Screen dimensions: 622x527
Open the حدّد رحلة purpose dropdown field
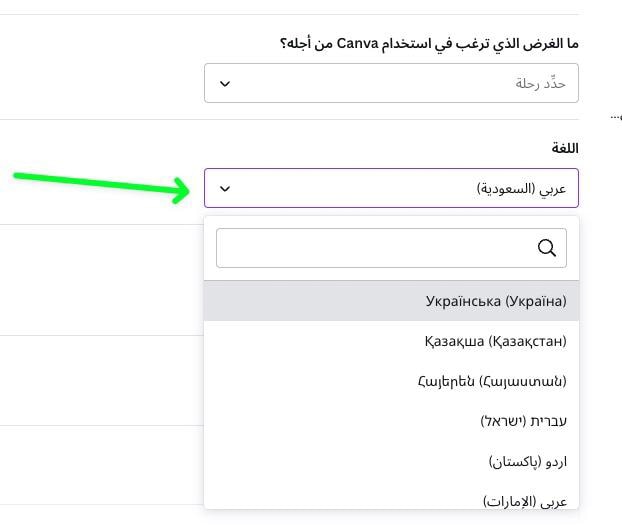pyautogui.click(x=391, y=83)
